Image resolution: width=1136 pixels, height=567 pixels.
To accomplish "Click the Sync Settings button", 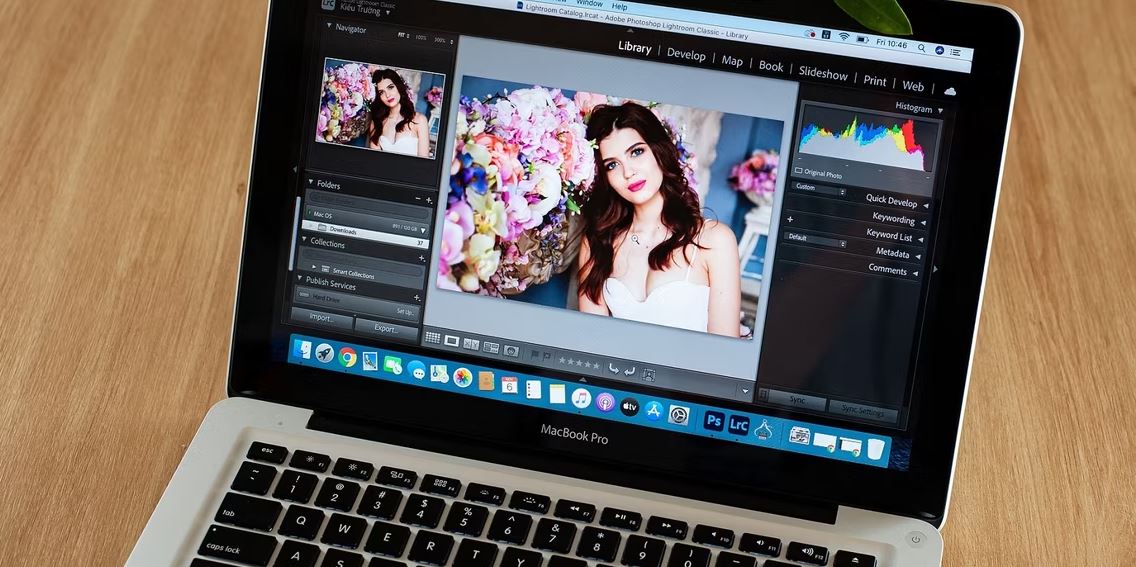I will point(862,410).
